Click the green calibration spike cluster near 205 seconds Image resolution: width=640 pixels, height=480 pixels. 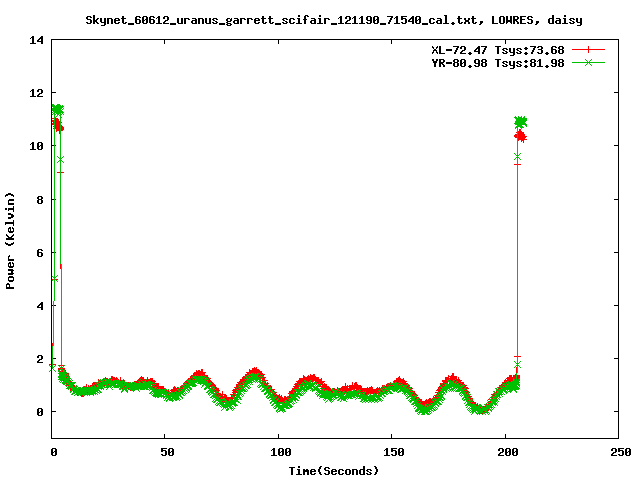521,122
